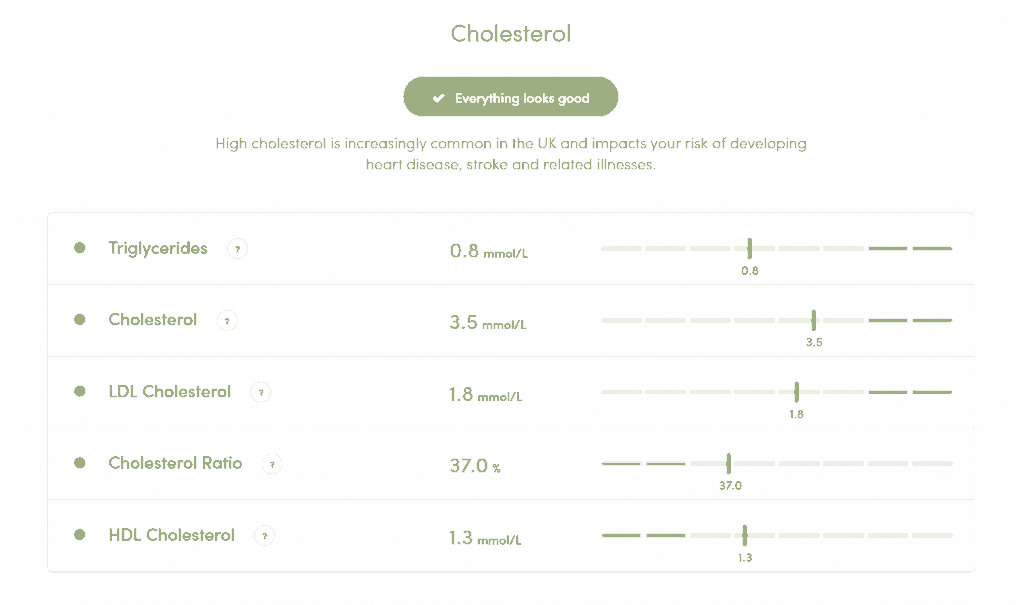Open the Cholesterol Ratio row label
Image resolution: width=1024 pixels, height=605 pixels.
pyautogui.click(x=175, y=463)
